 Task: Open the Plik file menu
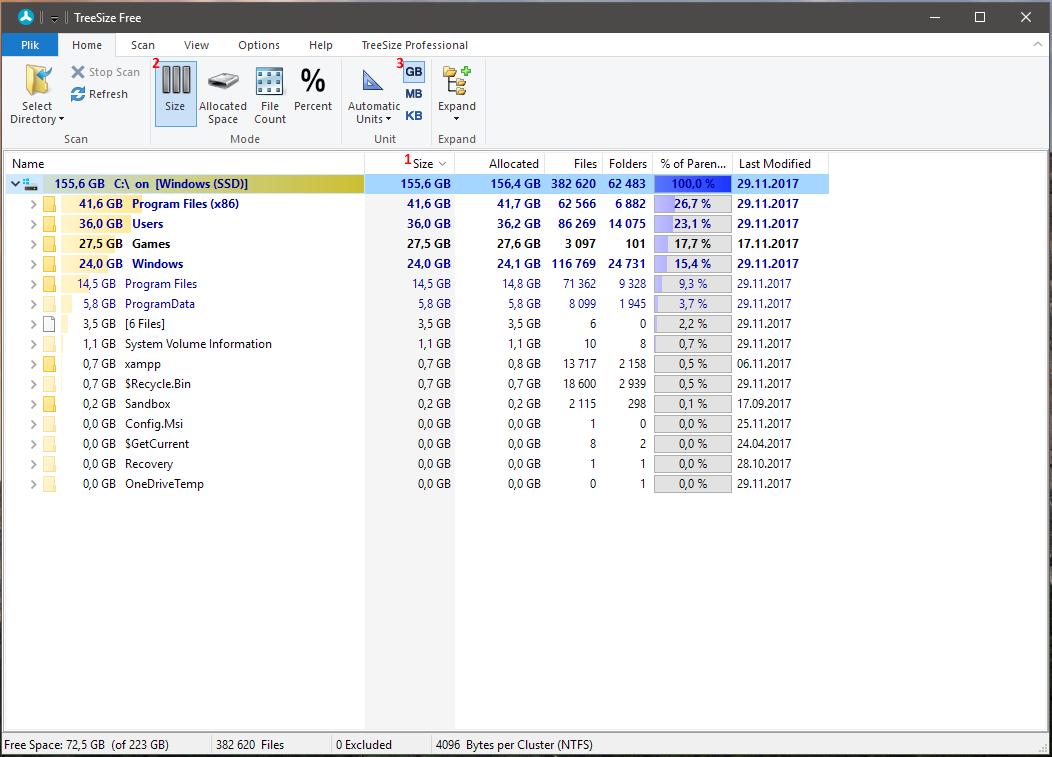tap(30, 45)
